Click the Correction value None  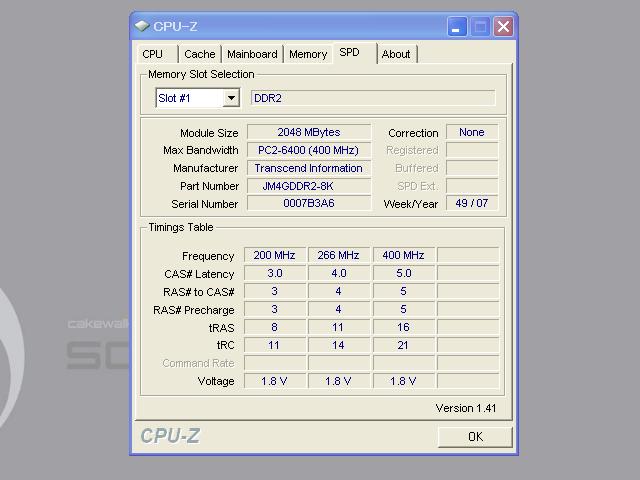[472, 132]
